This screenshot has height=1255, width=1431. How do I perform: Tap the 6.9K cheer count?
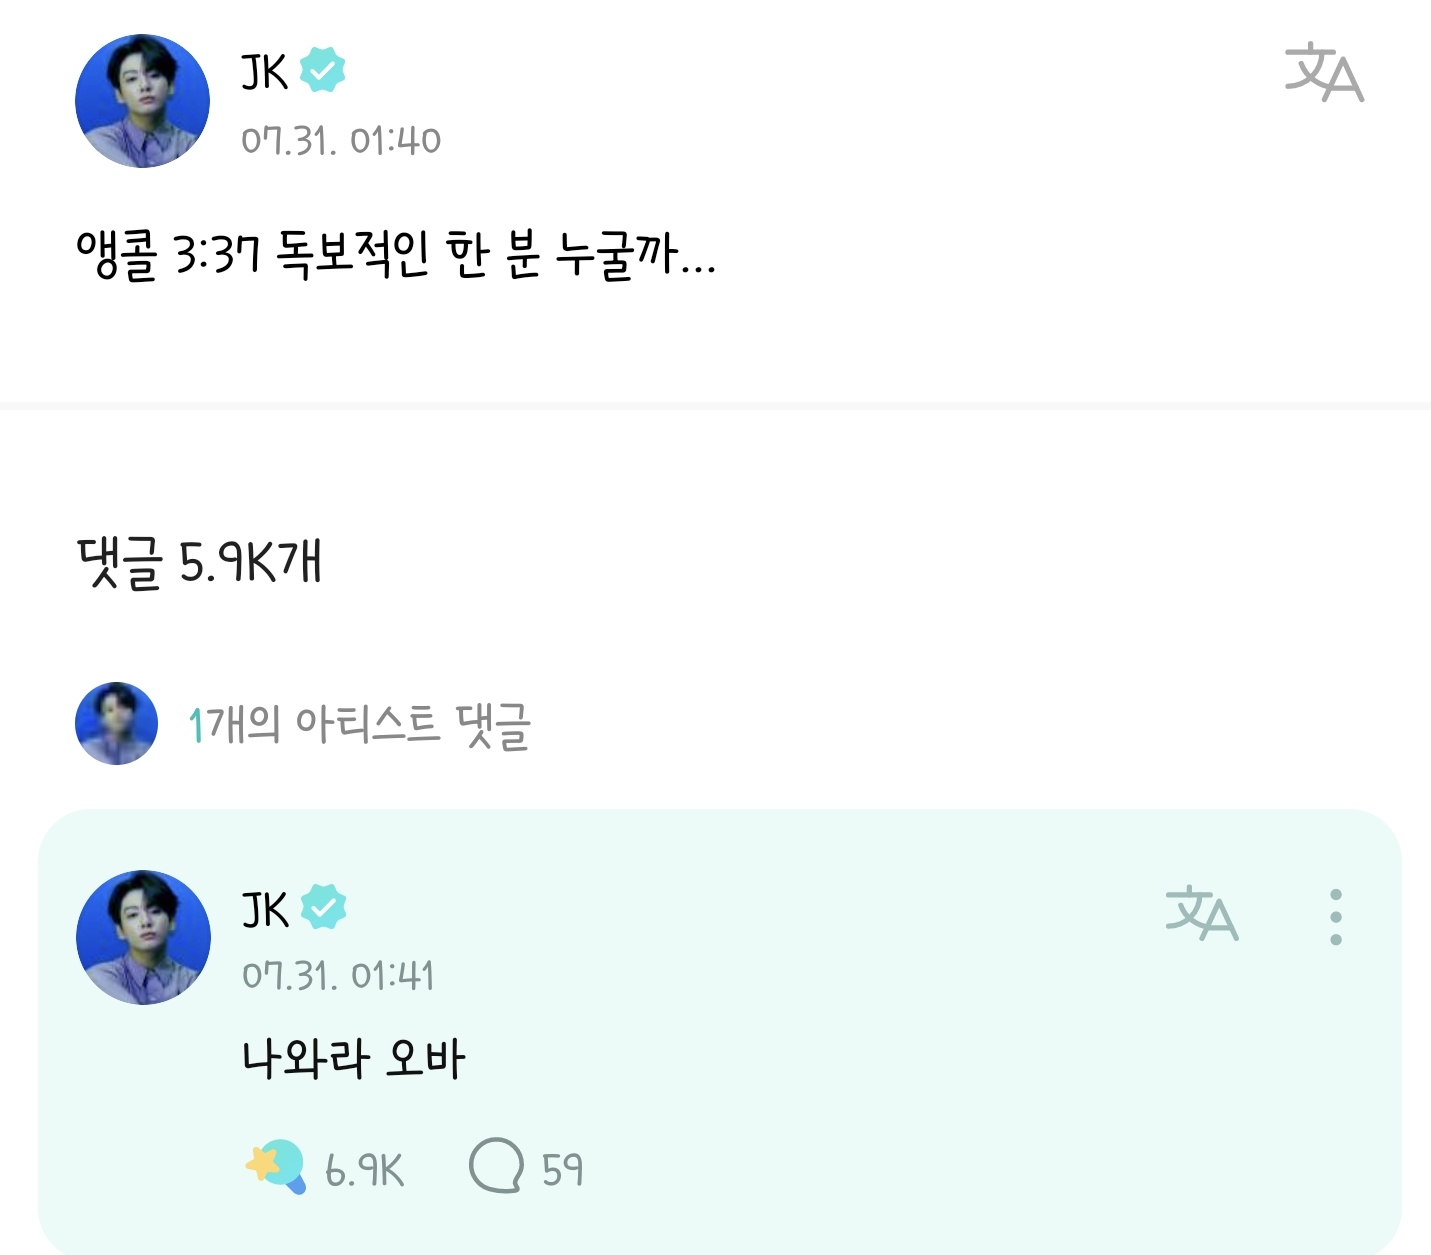click(x=364, y=1169)
